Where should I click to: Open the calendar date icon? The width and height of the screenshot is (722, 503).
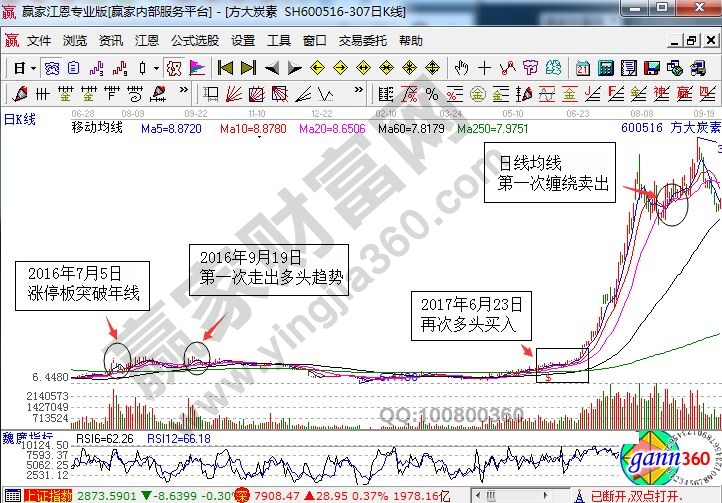(x=583, y=68)
